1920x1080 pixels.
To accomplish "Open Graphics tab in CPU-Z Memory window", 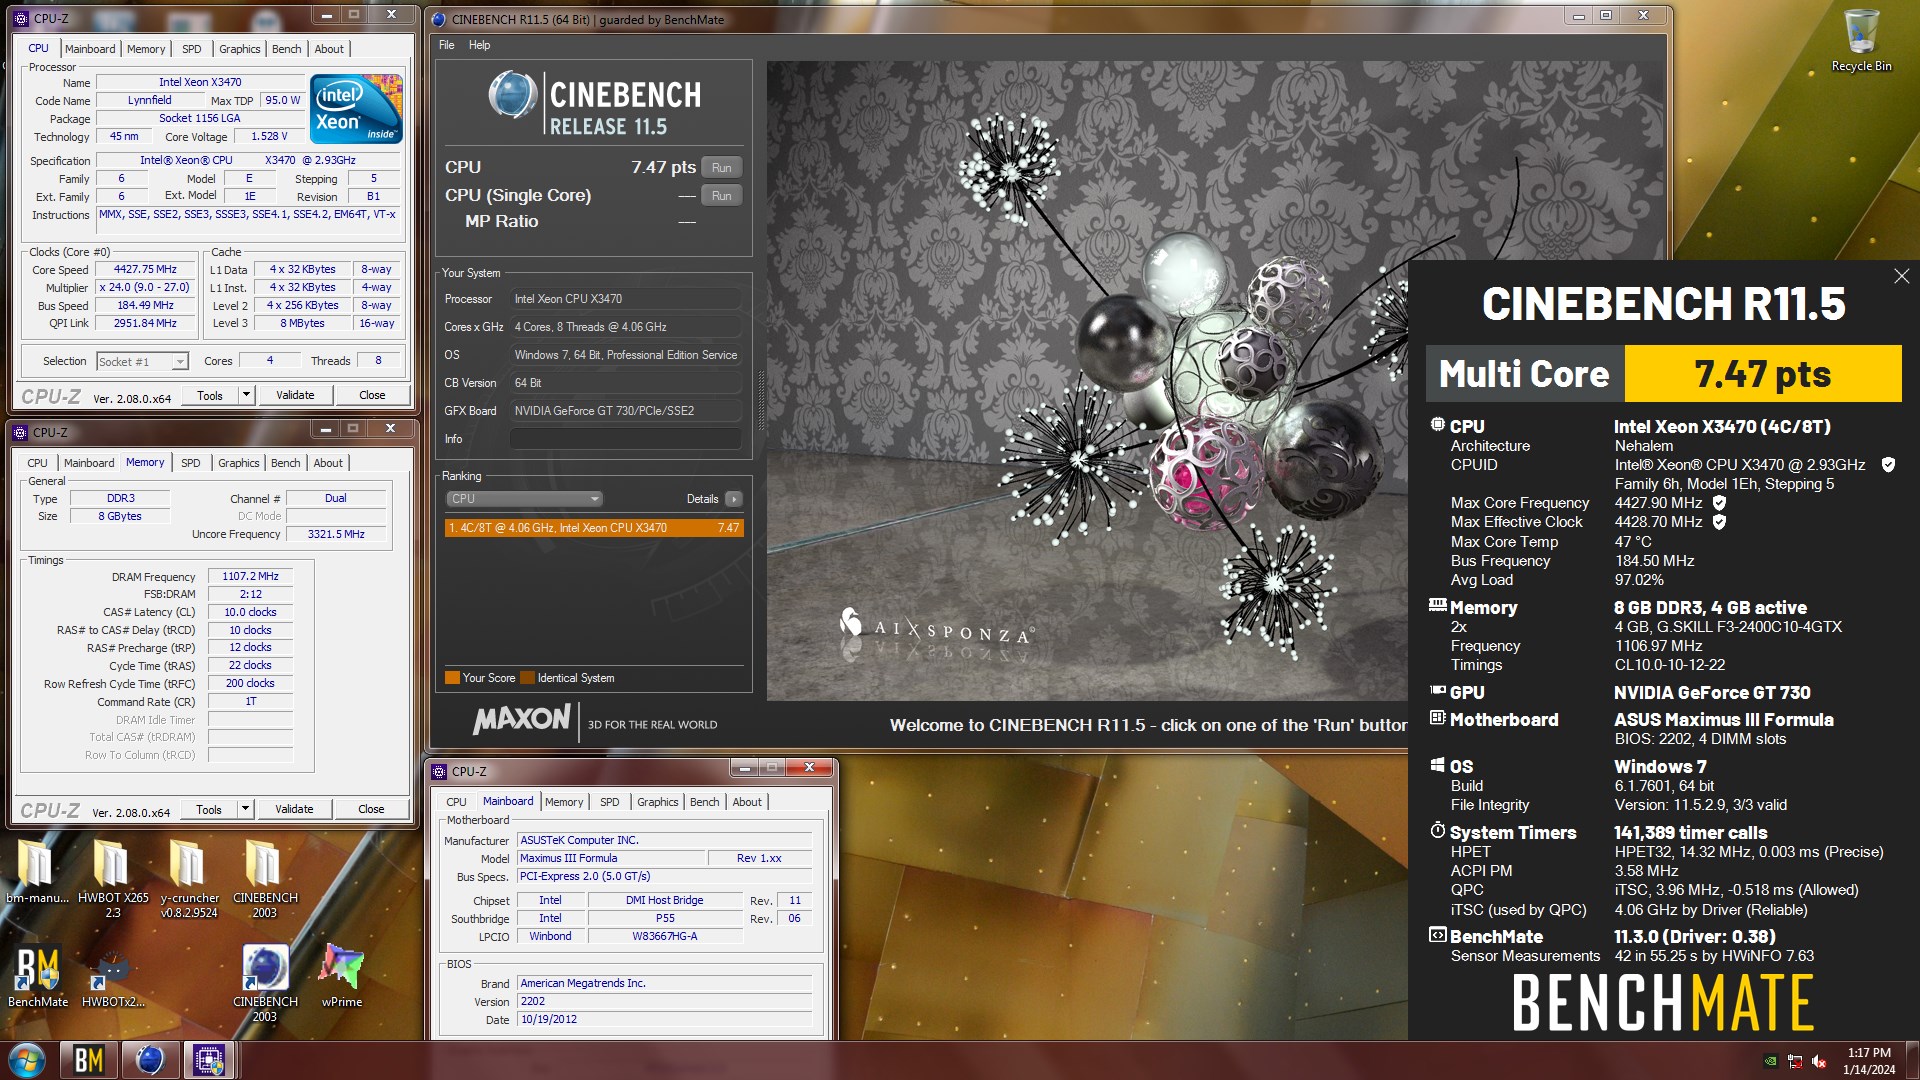I will 239,463.
